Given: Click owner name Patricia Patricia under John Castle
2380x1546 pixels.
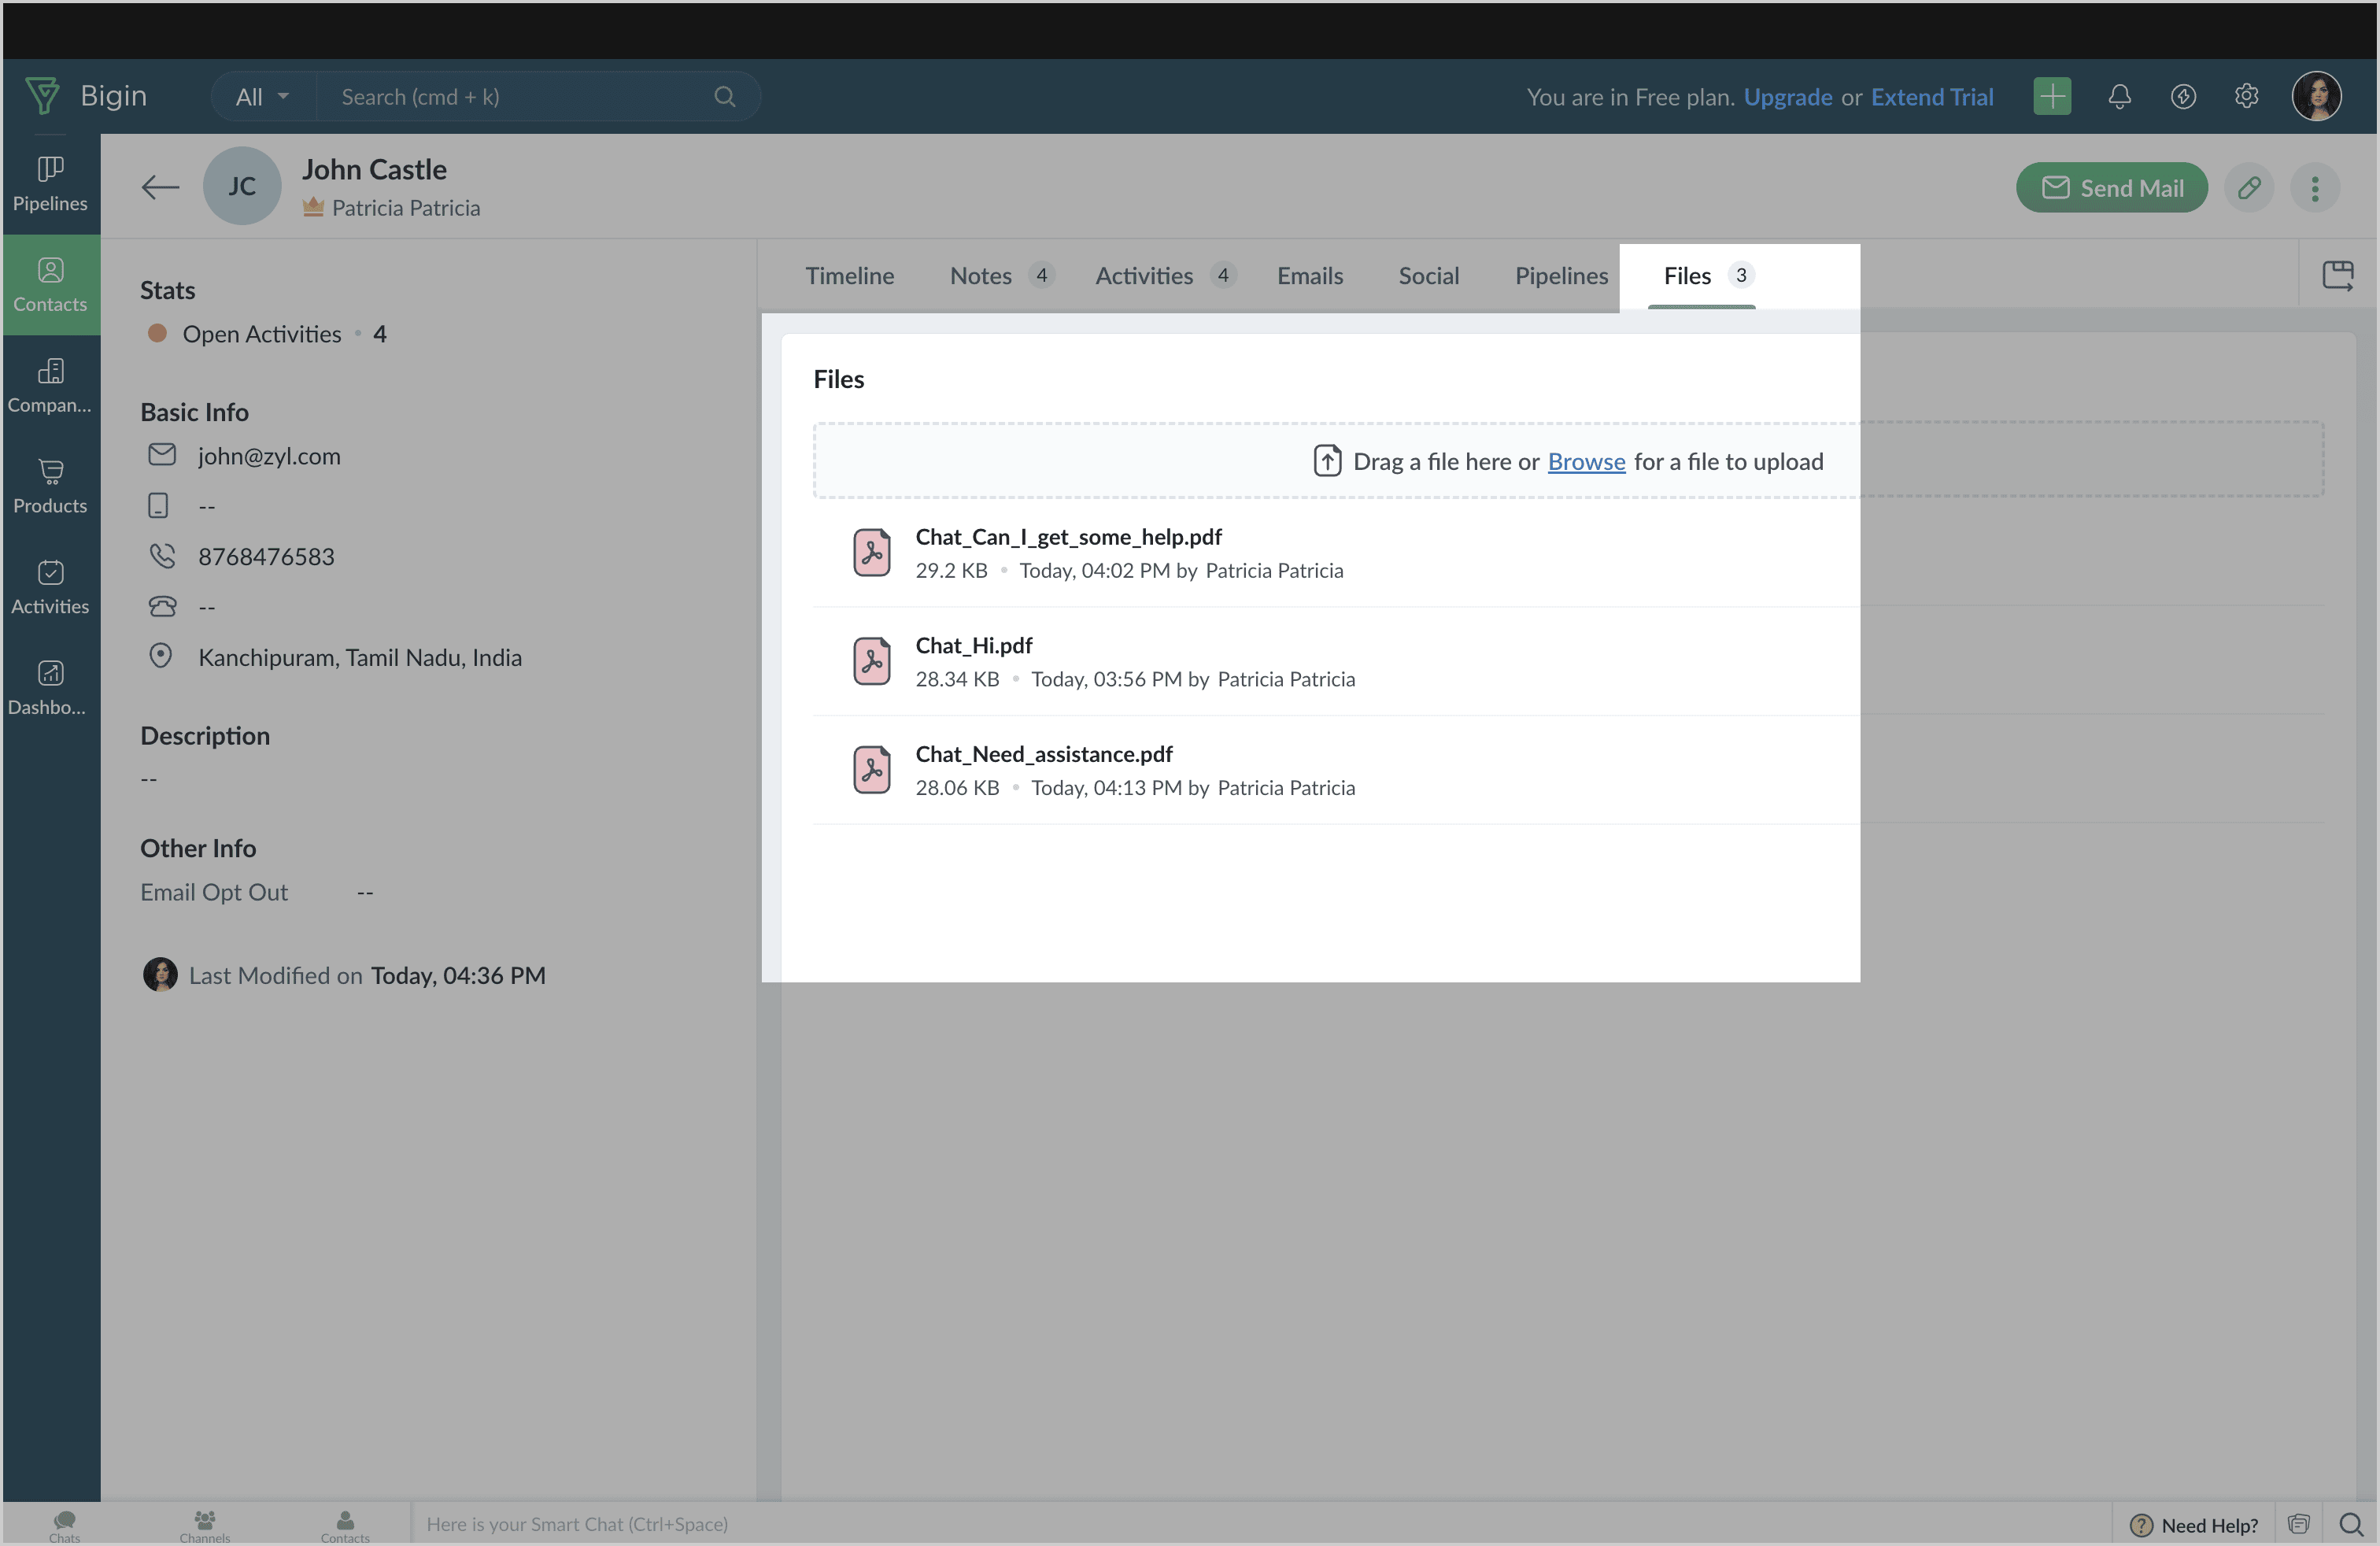Looking at the screenshot, I should click(405, 208).
